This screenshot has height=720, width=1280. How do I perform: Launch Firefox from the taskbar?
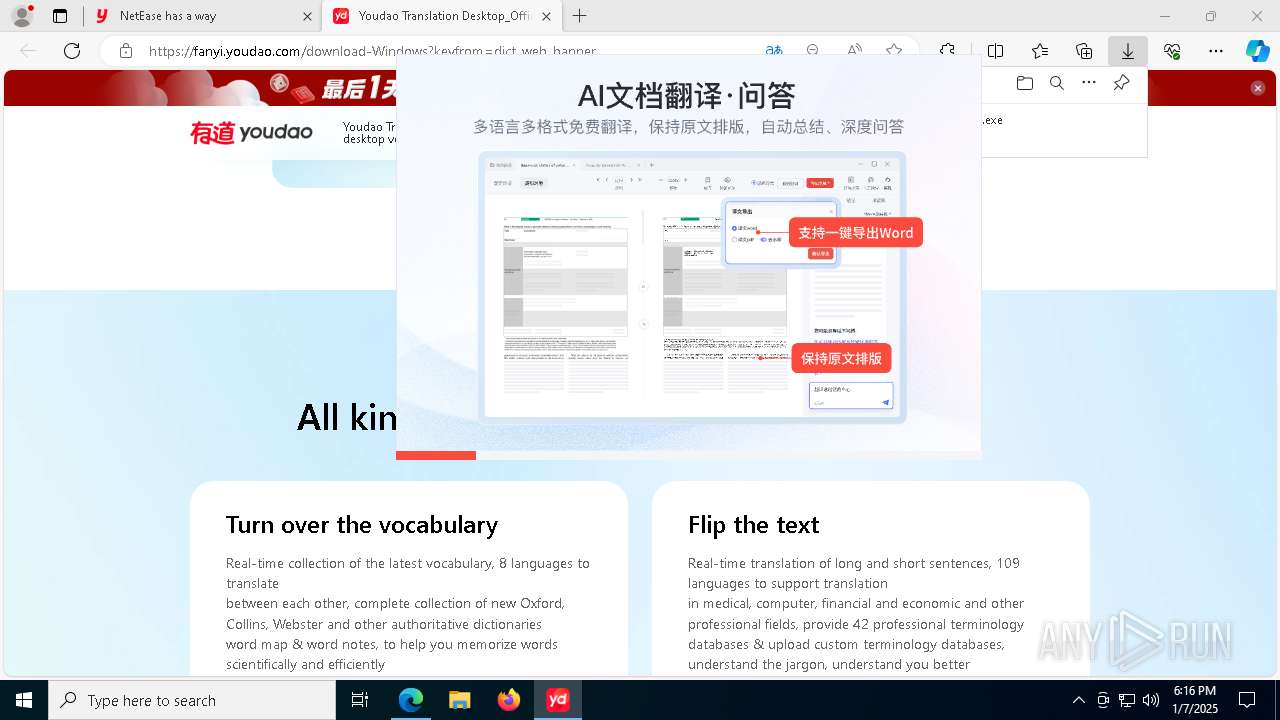(x=509, y=700)
